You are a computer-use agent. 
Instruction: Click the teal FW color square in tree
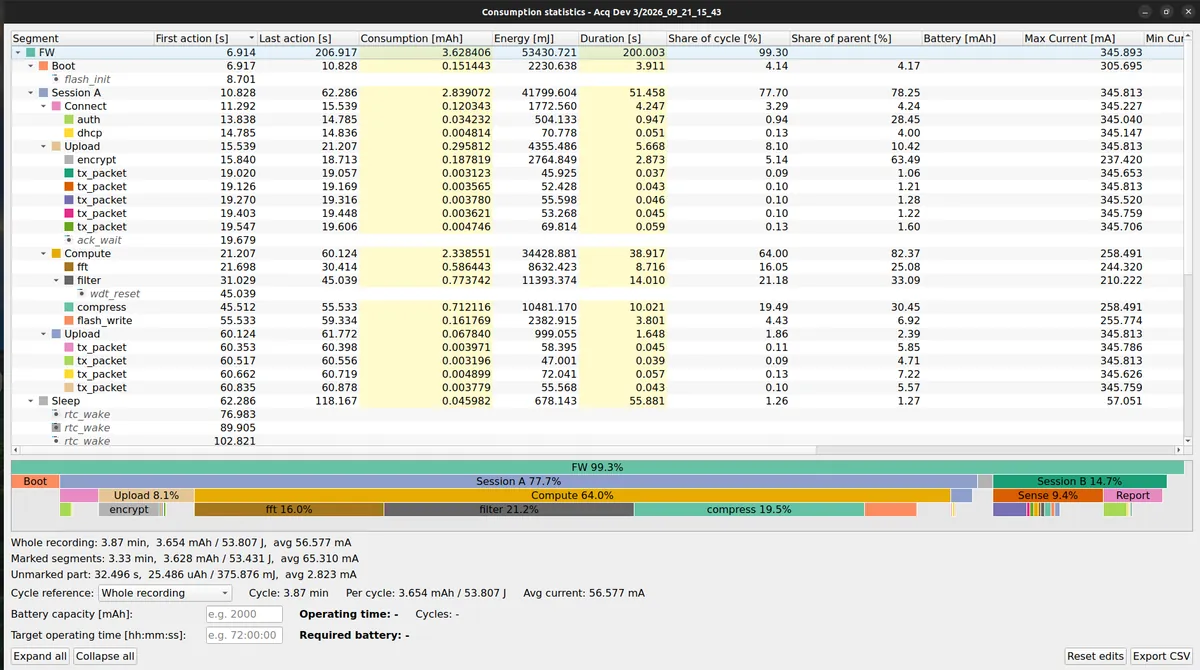click(x=30, y=52)
